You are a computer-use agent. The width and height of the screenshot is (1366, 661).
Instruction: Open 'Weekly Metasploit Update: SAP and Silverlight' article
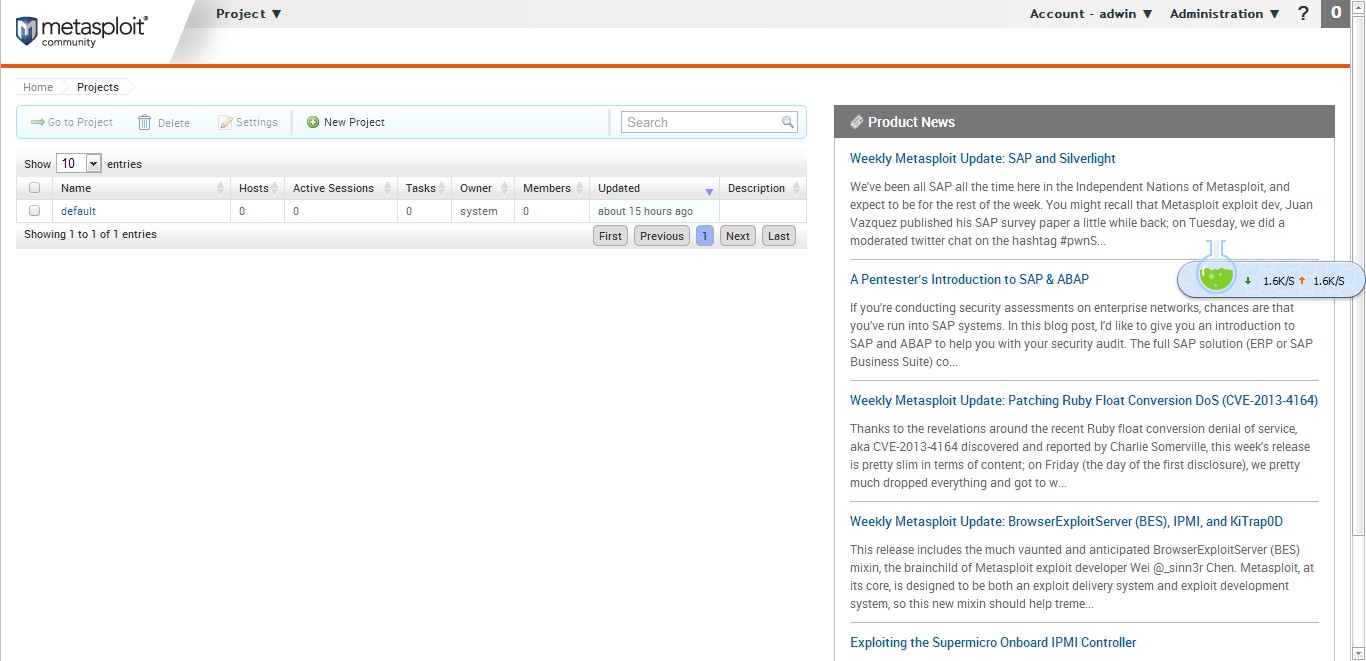click(983, 158)
